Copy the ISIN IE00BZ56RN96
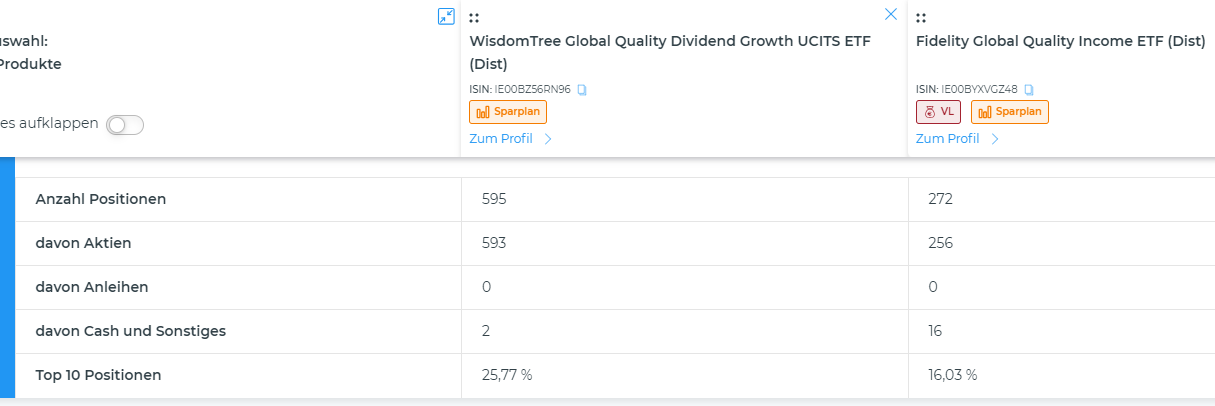 (x=582, y=89)
